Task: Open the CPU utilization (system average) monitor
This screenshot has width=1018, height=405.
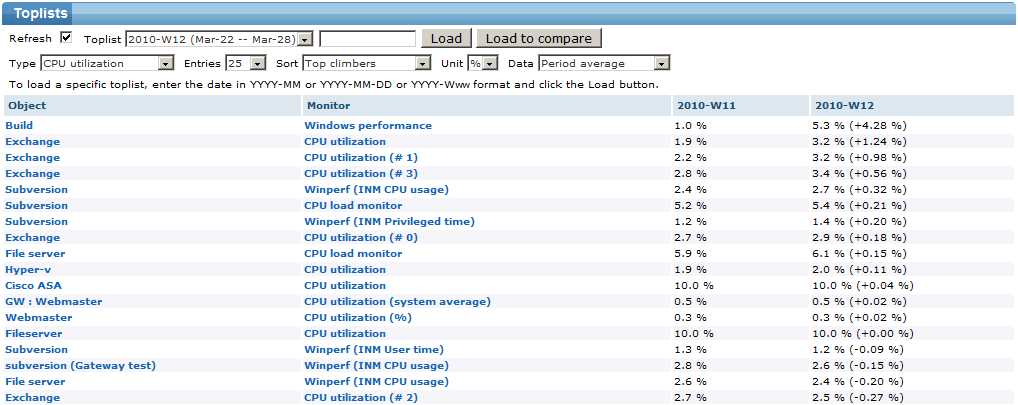Action: pos(397,302)
